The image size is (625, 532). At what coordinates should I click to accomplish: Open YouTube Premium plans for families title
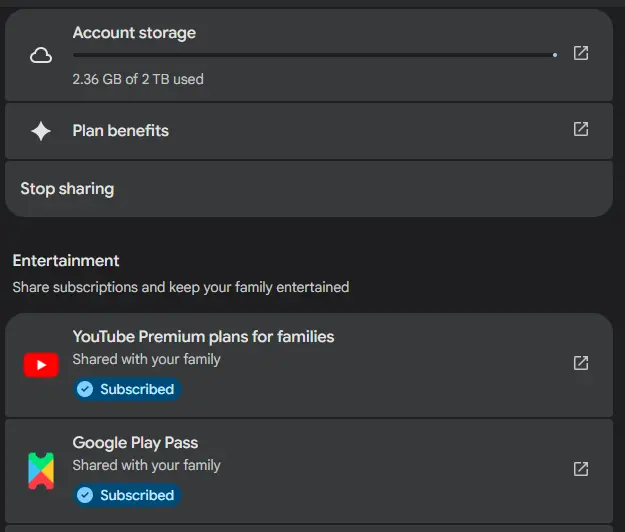pyautogui.click(x=203, y=337)
